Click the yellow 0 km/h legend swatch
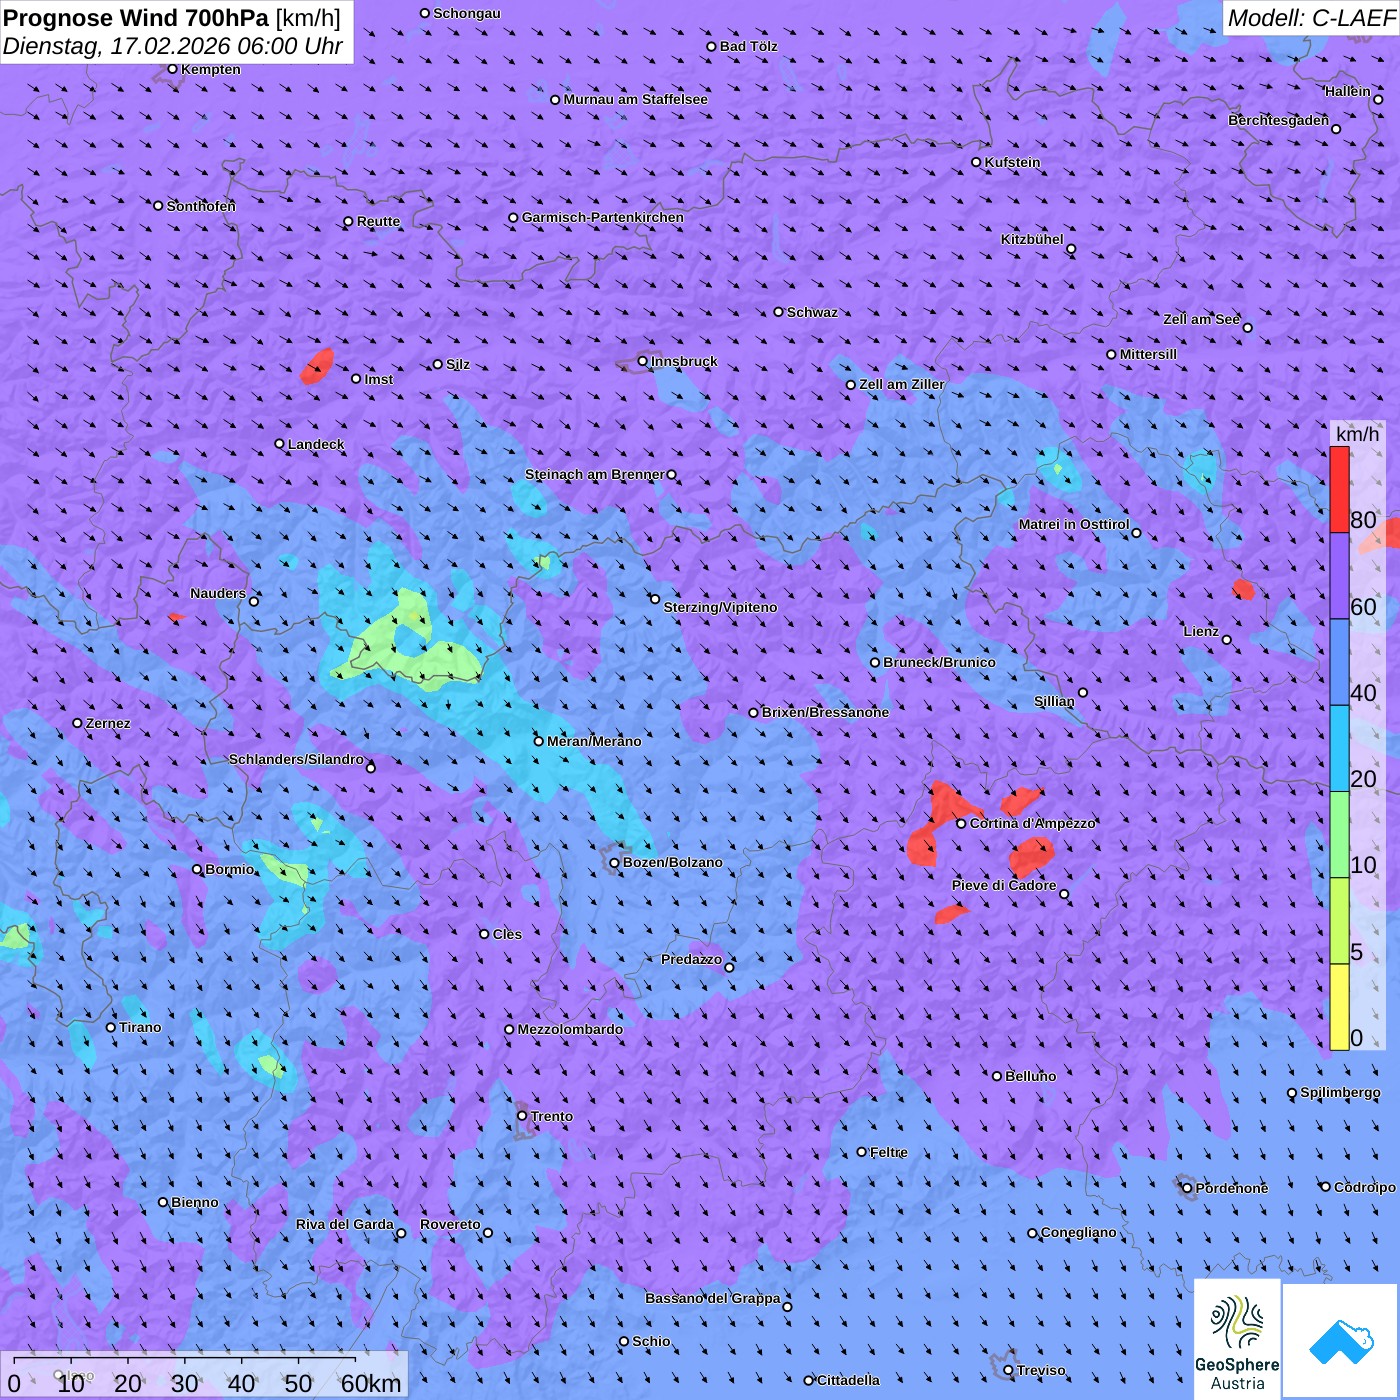1400x1400 pixels. point(1339,1007)
